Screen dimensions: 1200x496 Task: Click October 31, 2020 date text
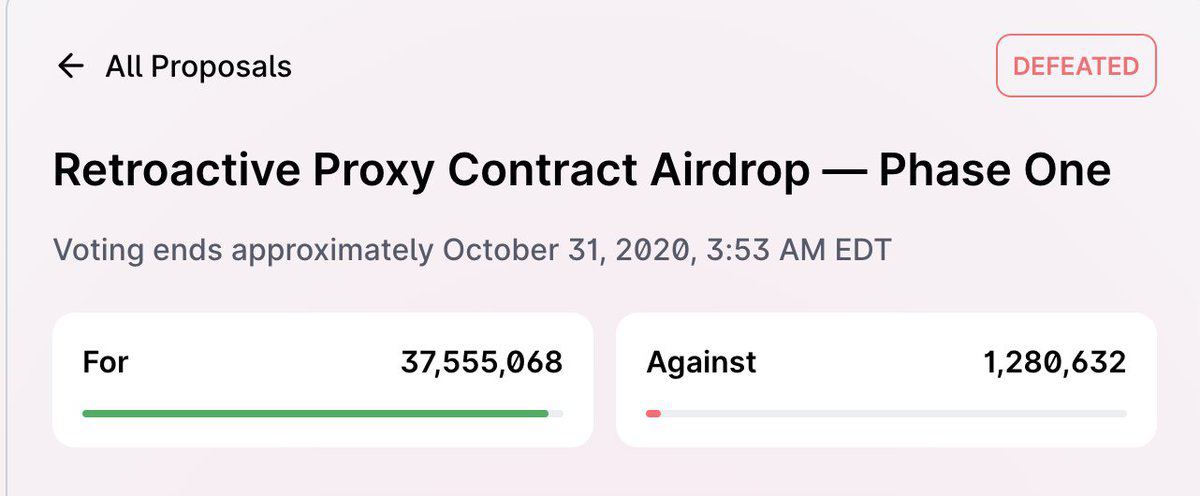coord(566,249)
